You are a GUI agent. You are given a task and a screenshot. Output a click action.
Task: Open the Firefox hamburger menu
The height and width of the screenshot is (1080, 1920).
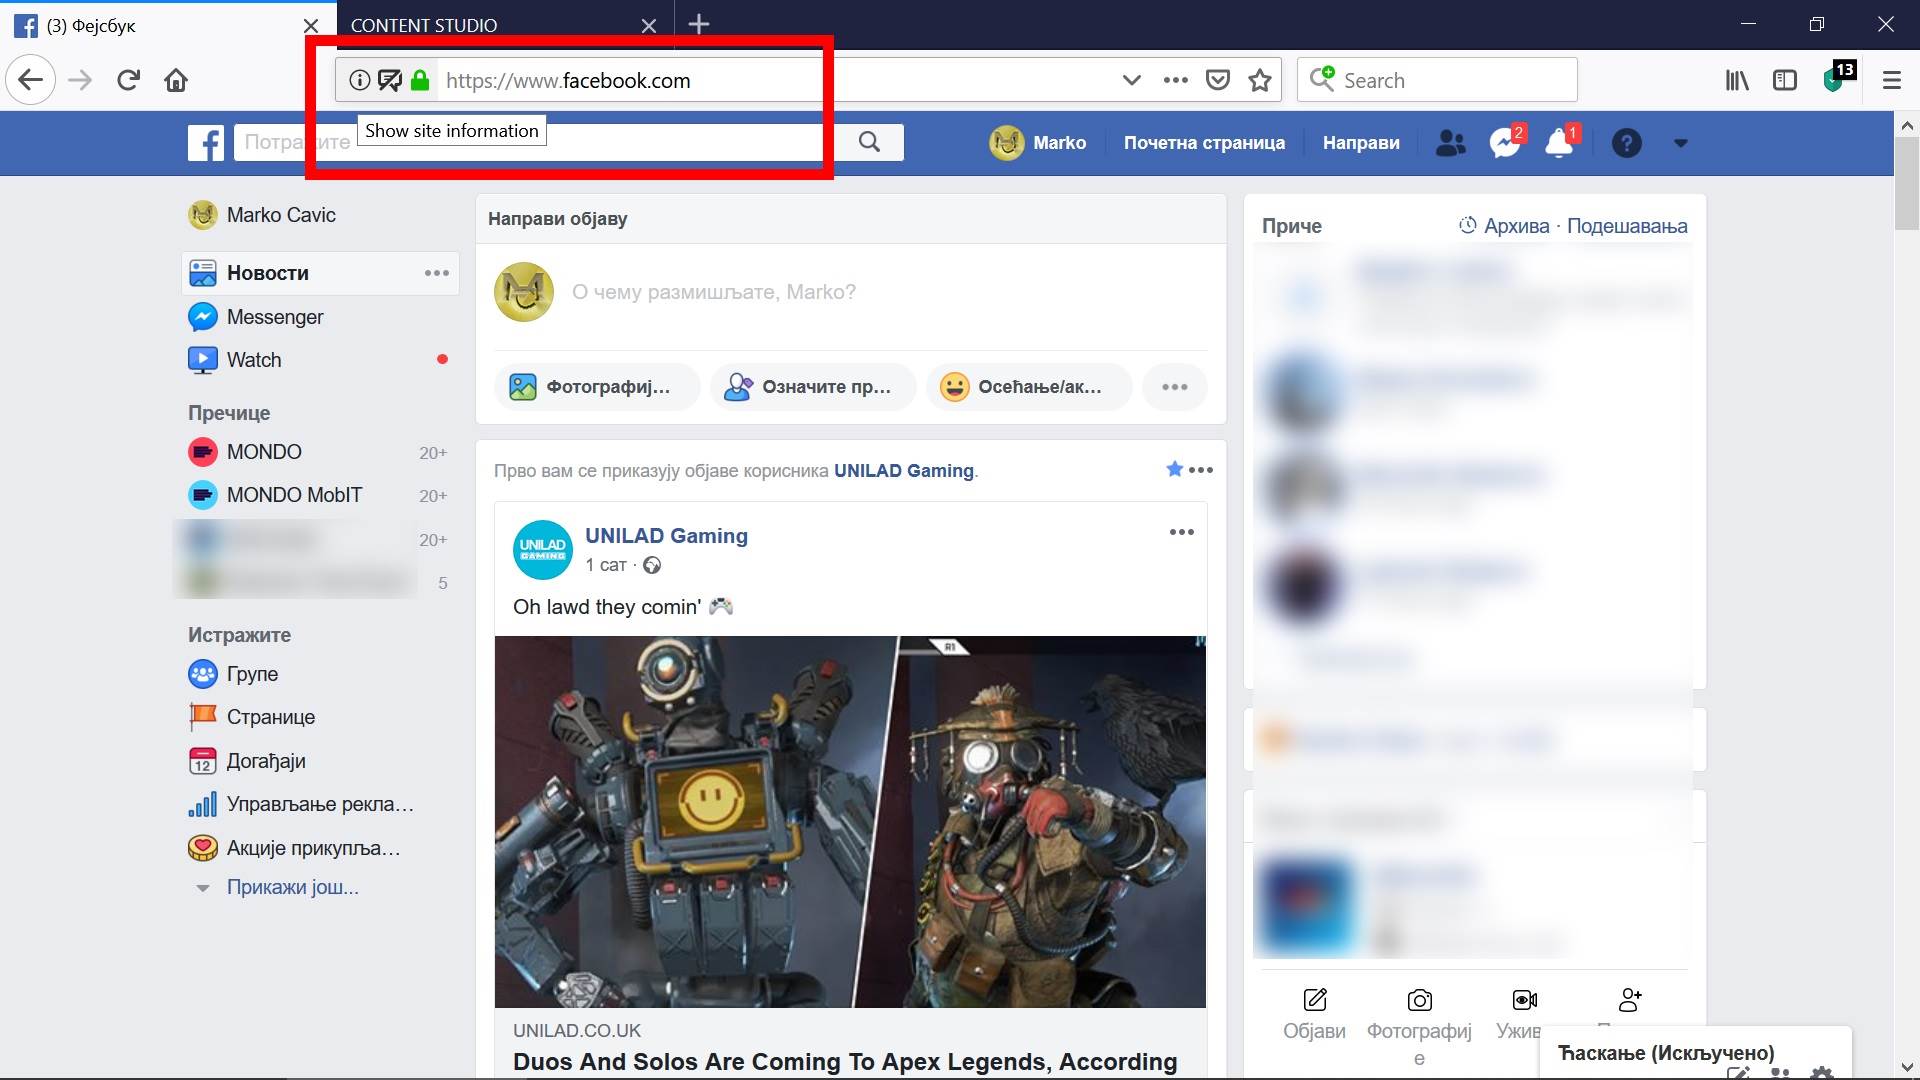(x=1891, y=80)
